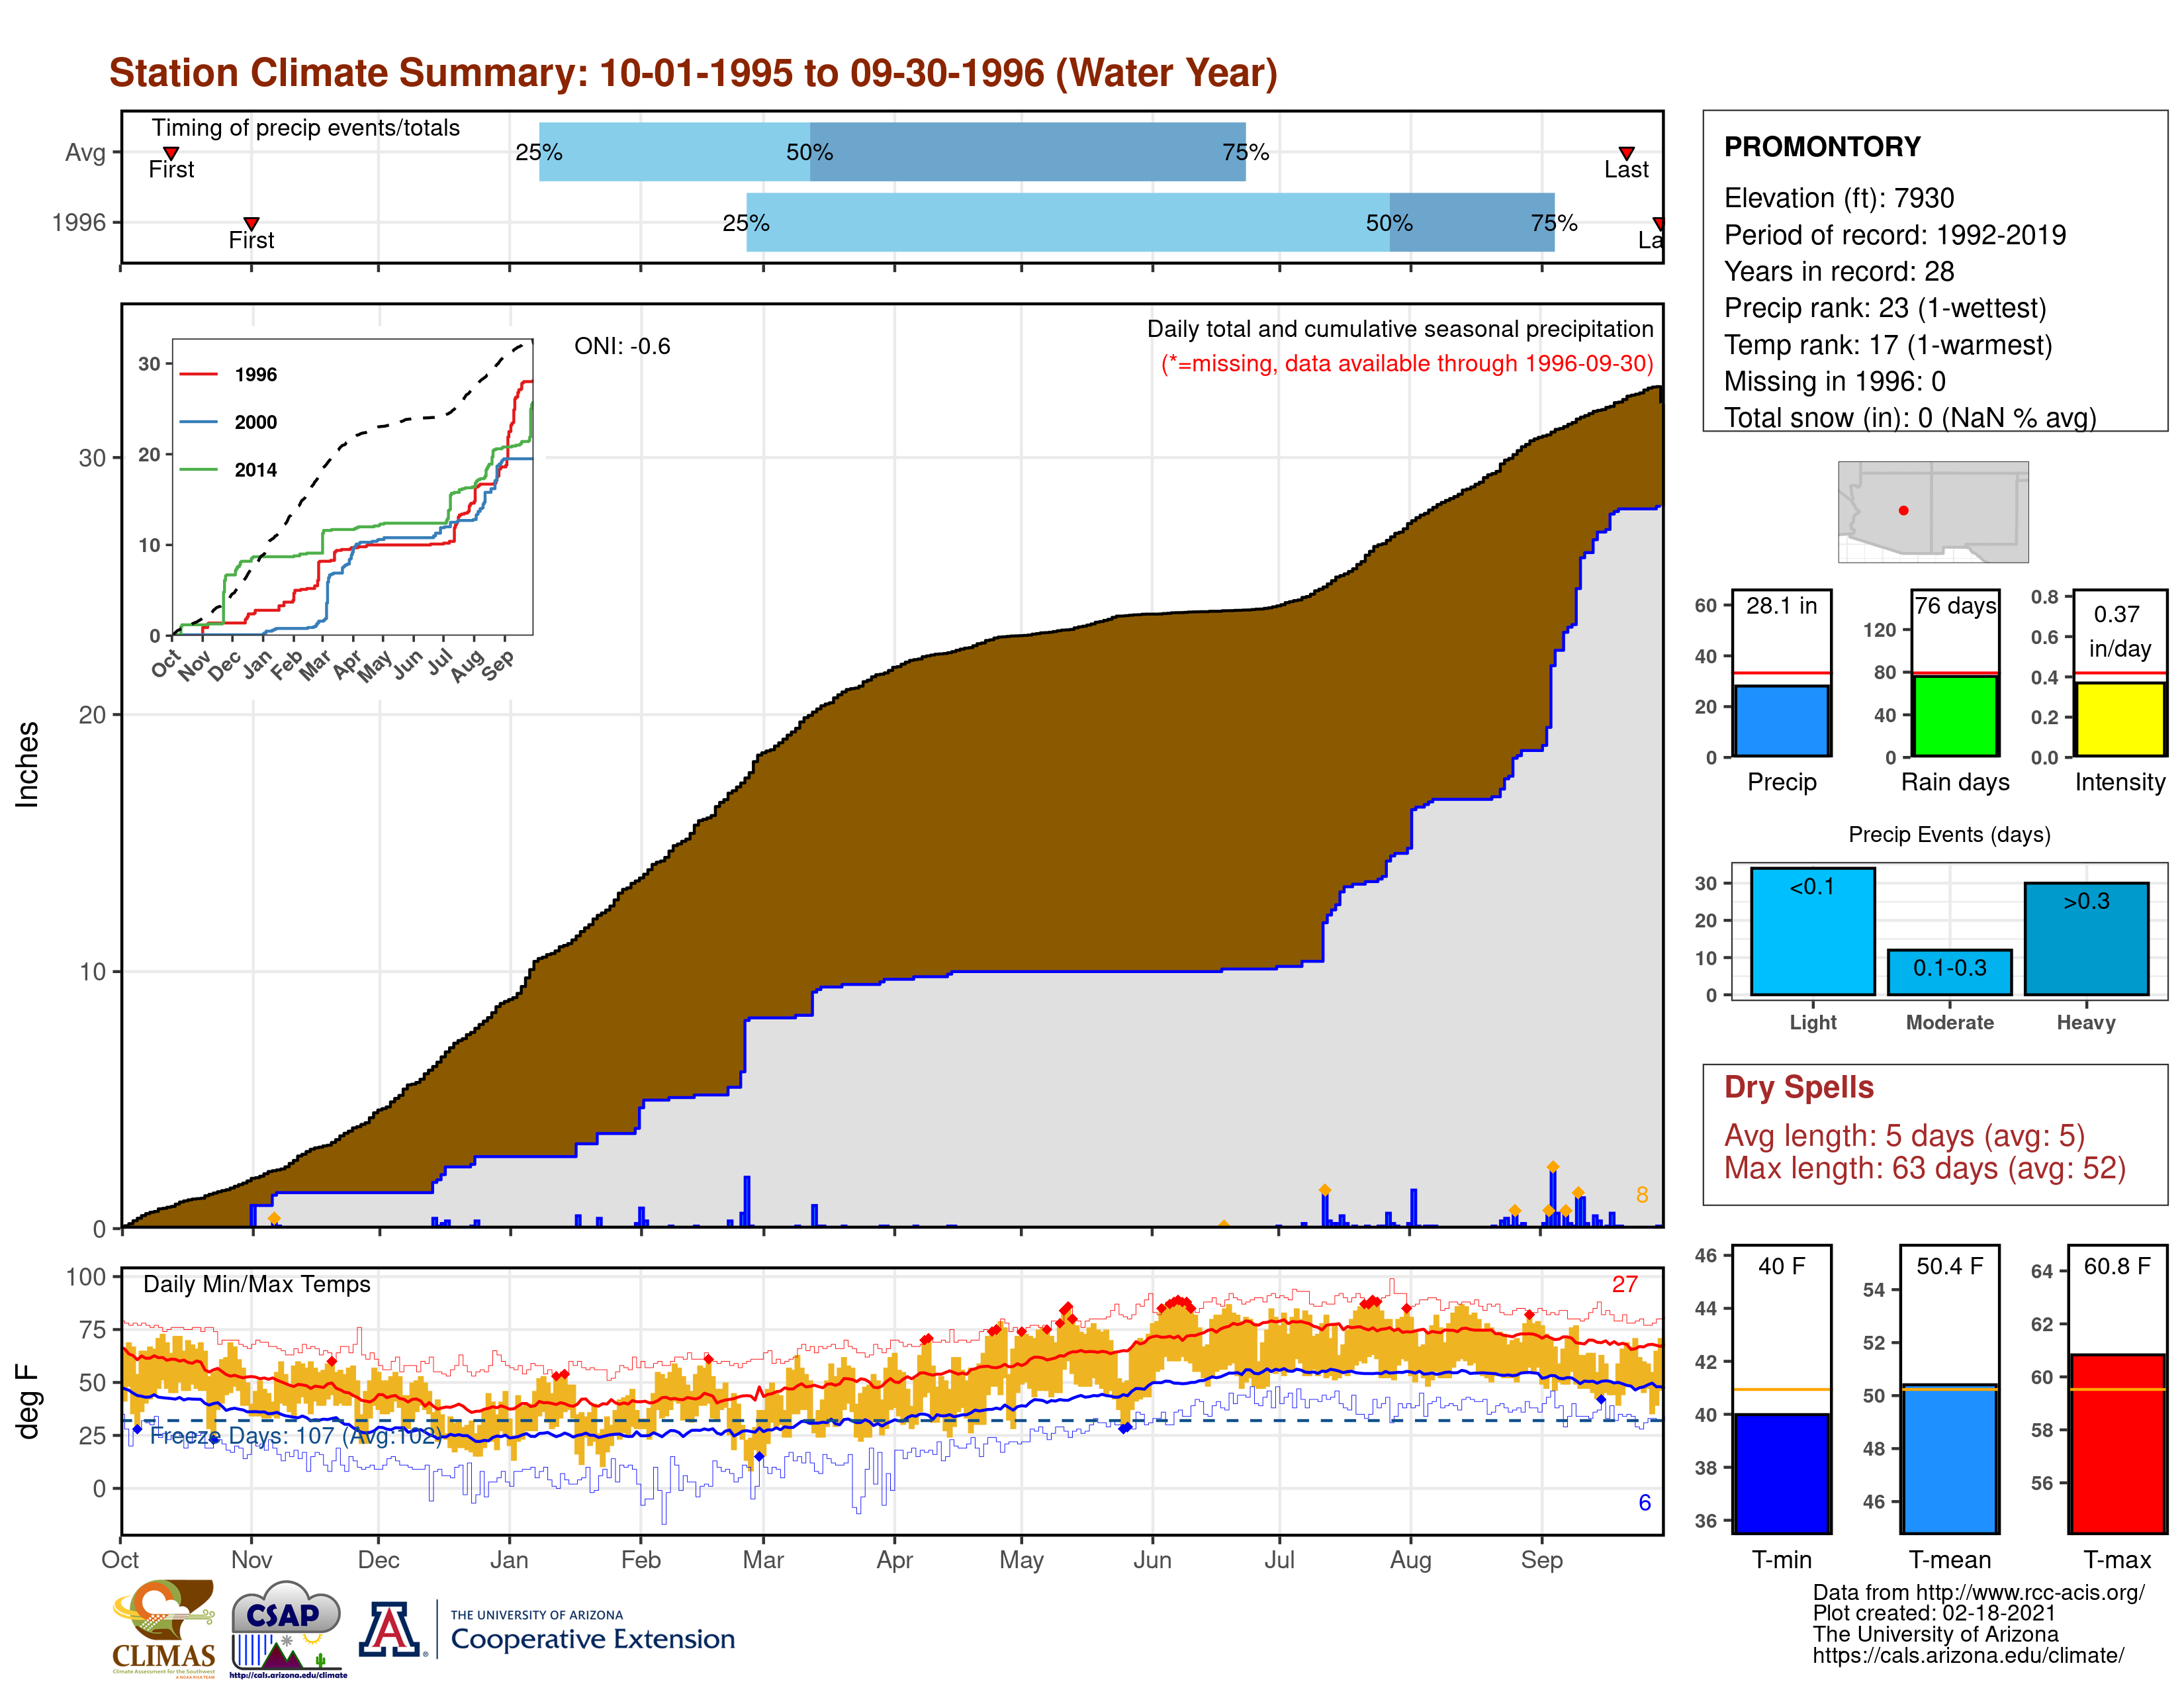Click the Precip rank: 23 line
Viewport: 2184px width, 1688px height.
pyautogui.click(x=1885, y=308)
